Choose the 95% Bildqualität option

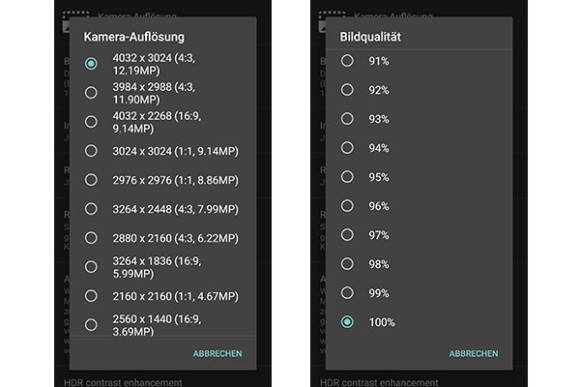[x=419, y=177]
